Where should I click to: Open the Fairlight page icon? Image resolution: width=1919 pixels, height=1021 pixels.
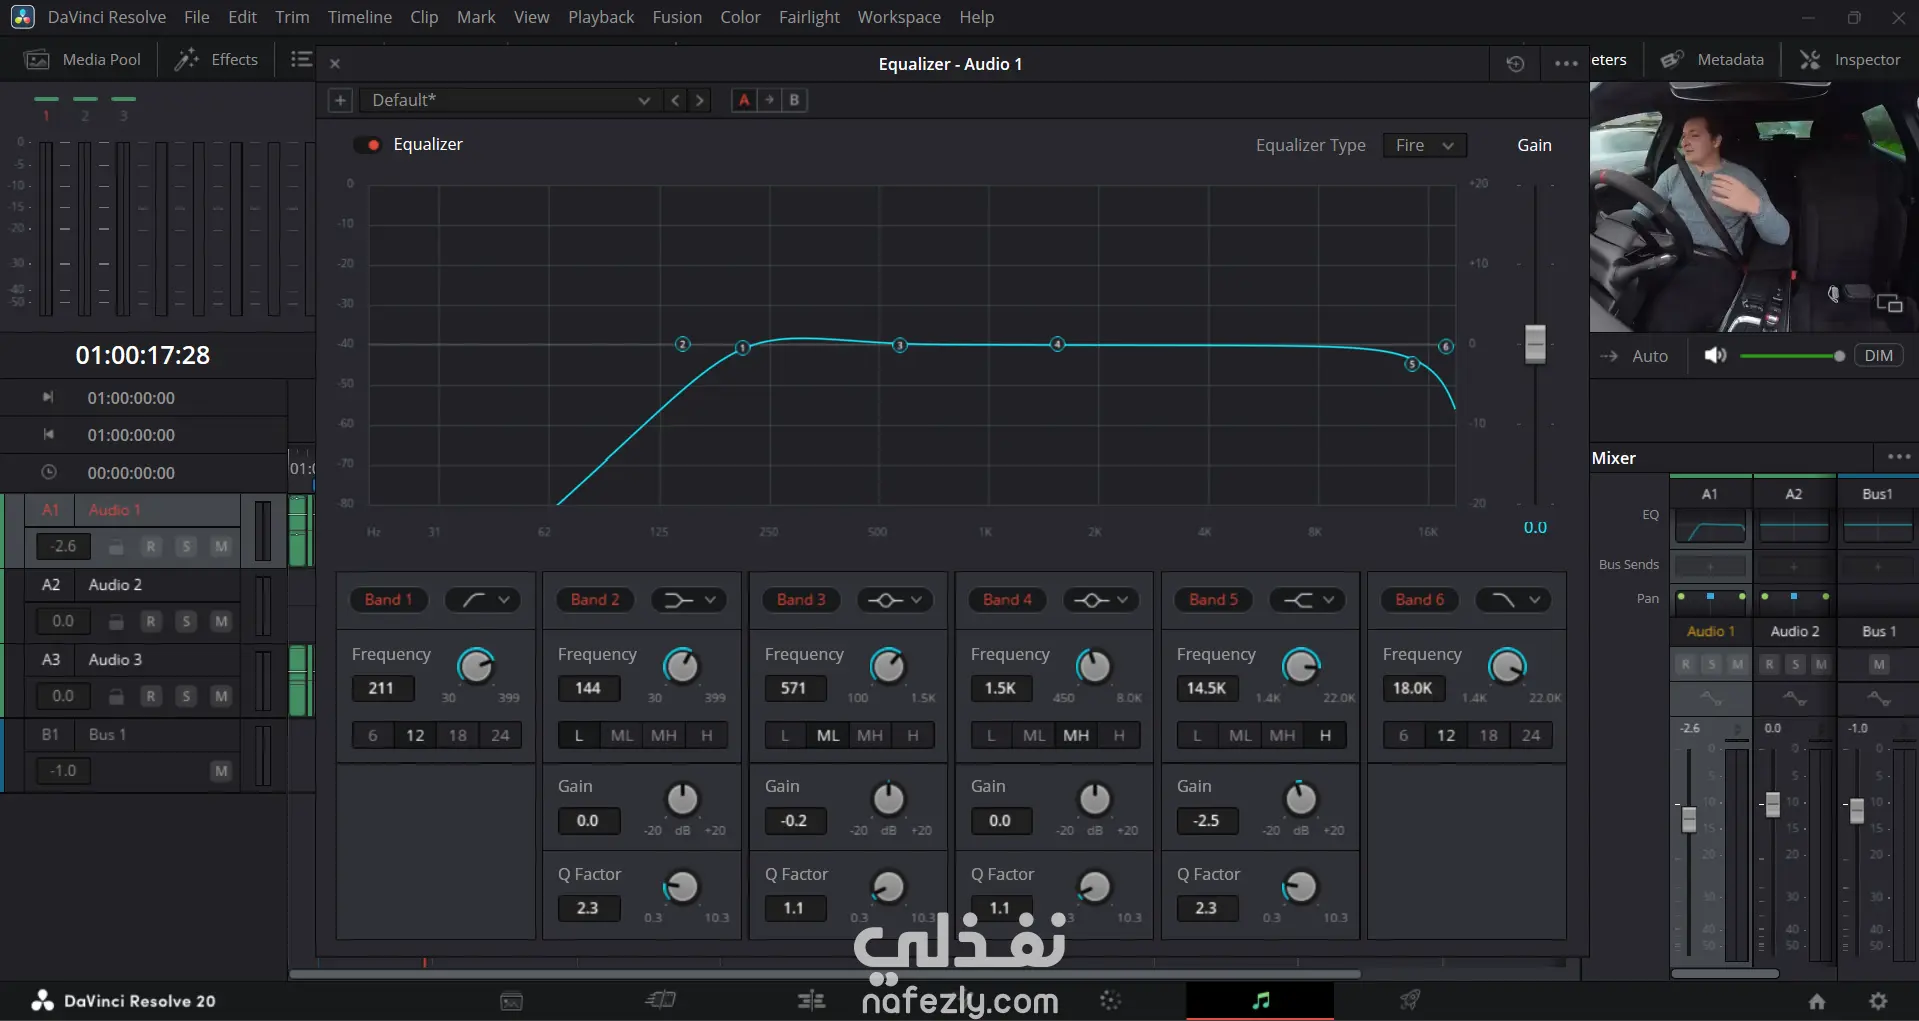[x=1260, y=1000]
